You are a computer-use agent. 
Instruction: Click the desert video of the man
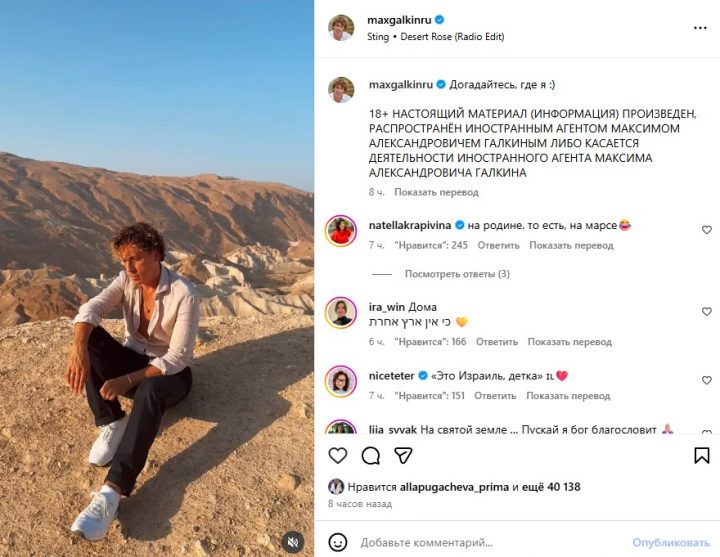[157, 278]
